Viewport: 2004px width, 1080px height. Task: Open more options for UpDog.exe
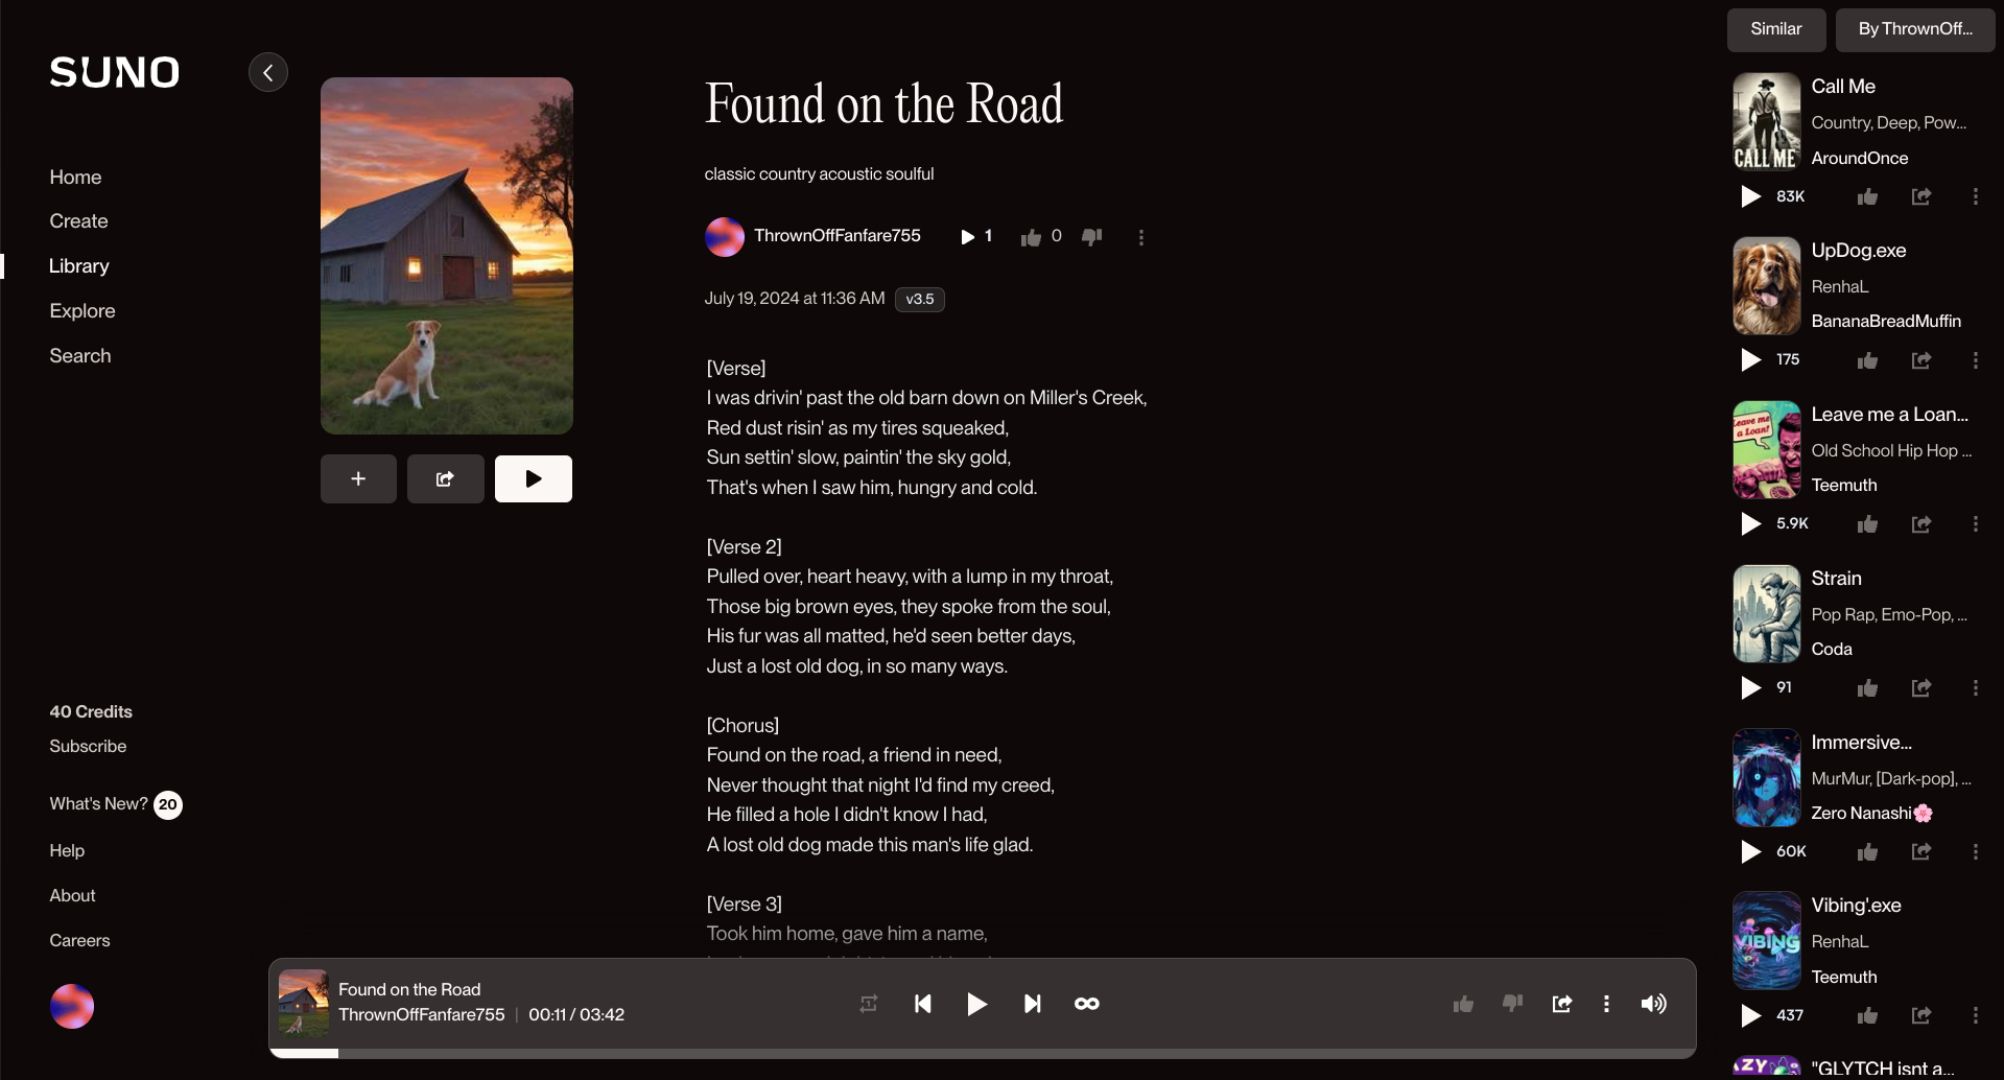(x=1975, y=361)
